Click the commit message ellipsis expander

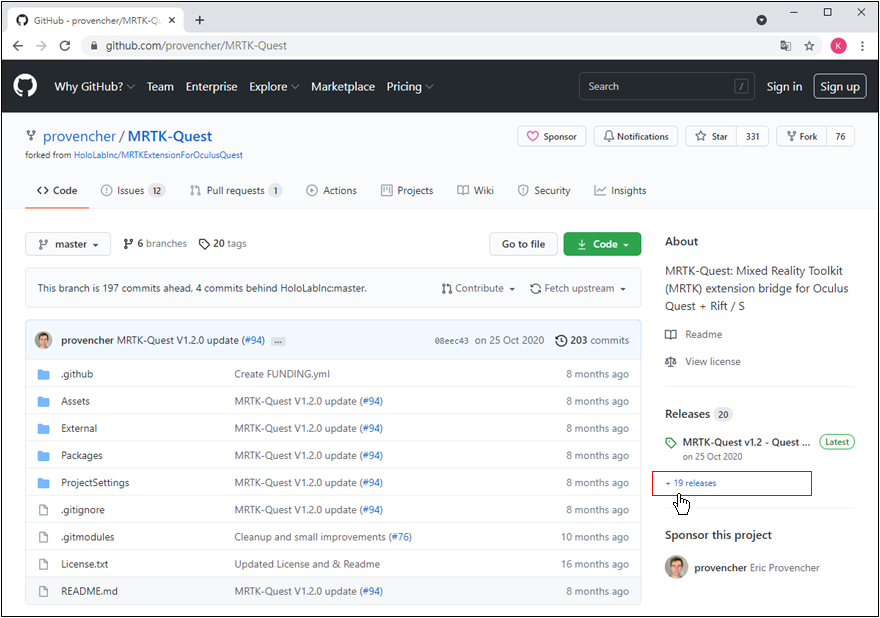[x=278, y=341]
